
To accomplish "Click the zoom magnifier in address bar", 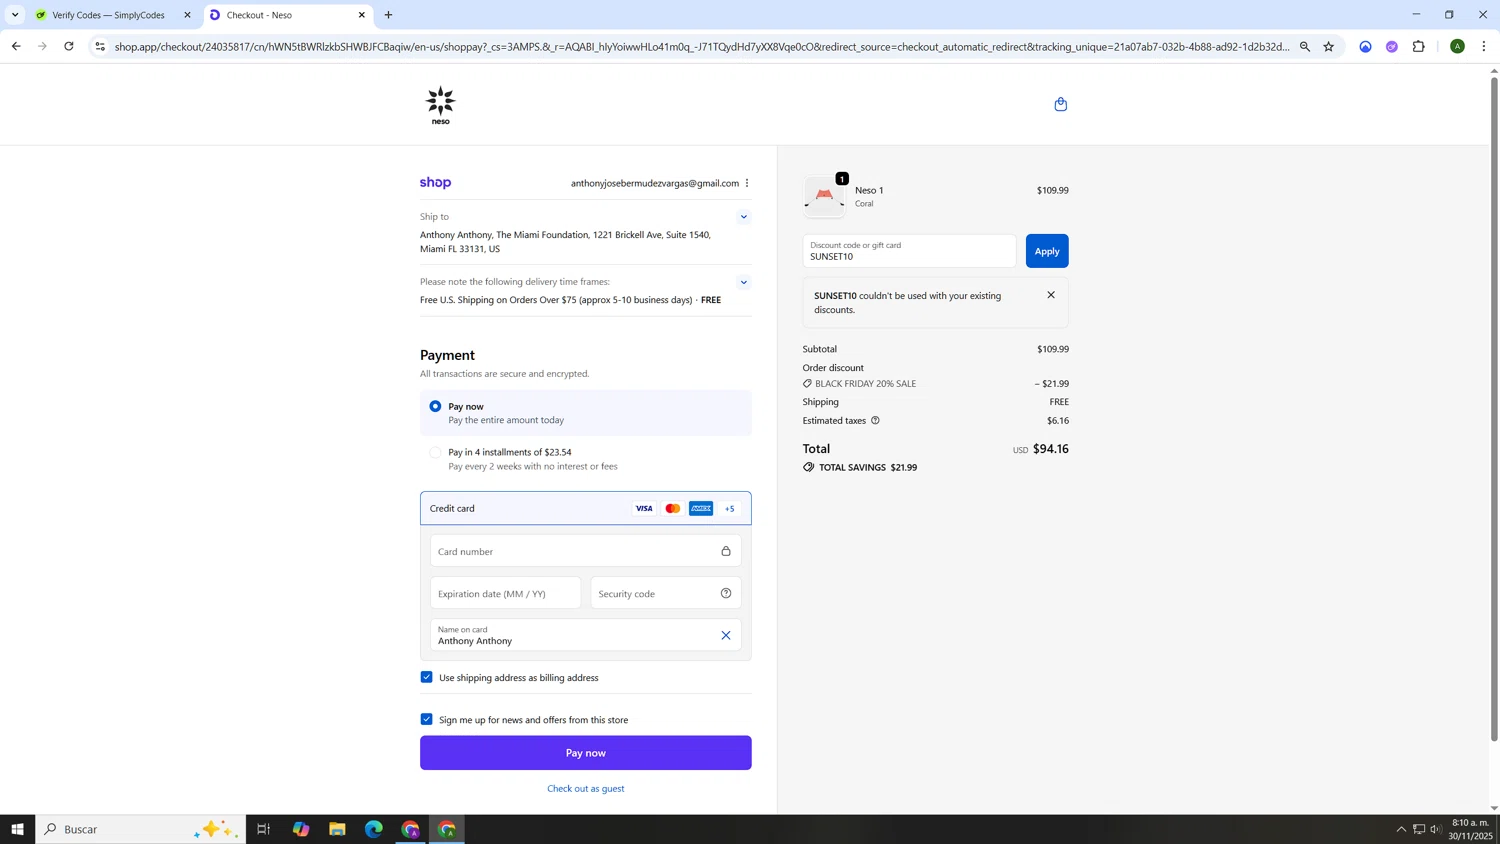I will [1305, 46].
